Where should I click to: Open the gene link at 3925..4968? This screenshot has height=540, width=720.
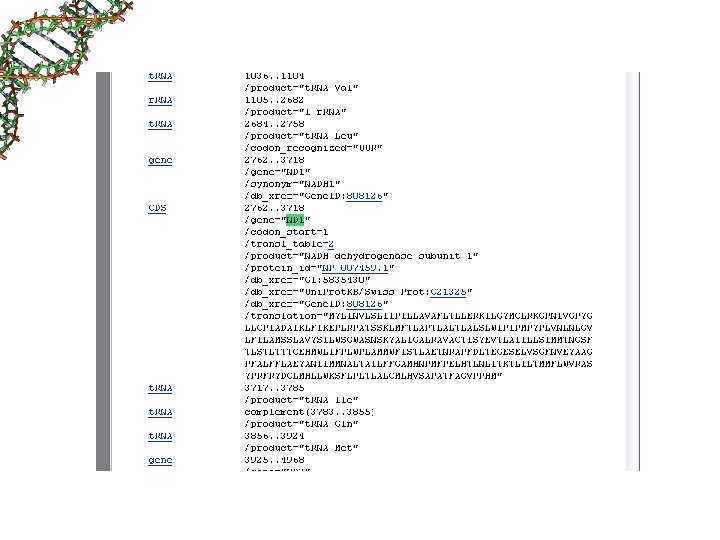[160, 460]
